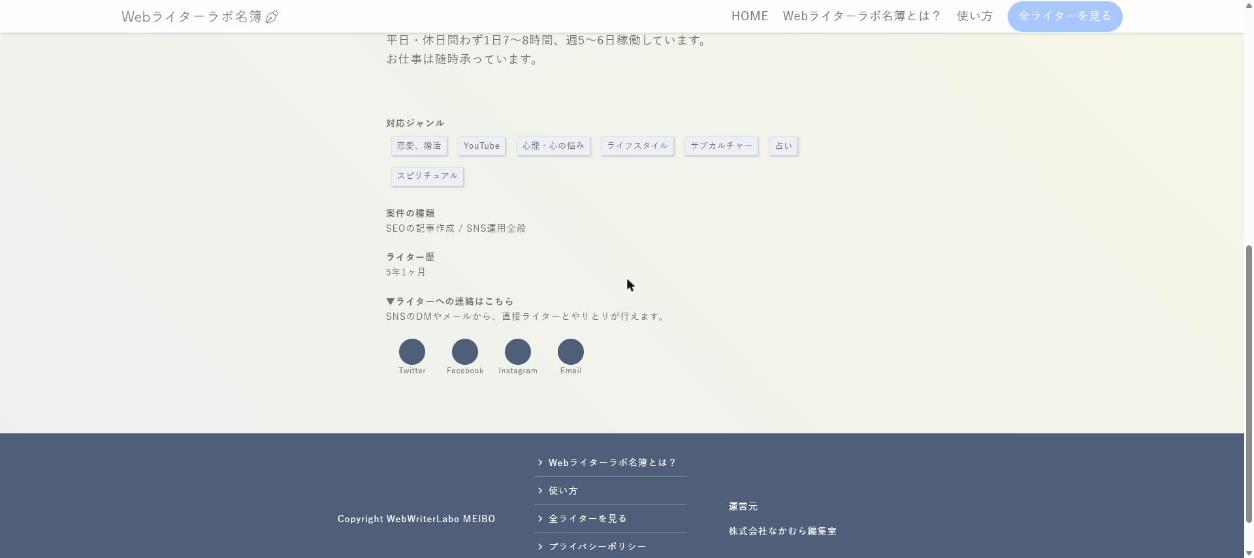Click the 全ライターを見る header button
Screen dimensions: 1254x558
click(1065, 16)
